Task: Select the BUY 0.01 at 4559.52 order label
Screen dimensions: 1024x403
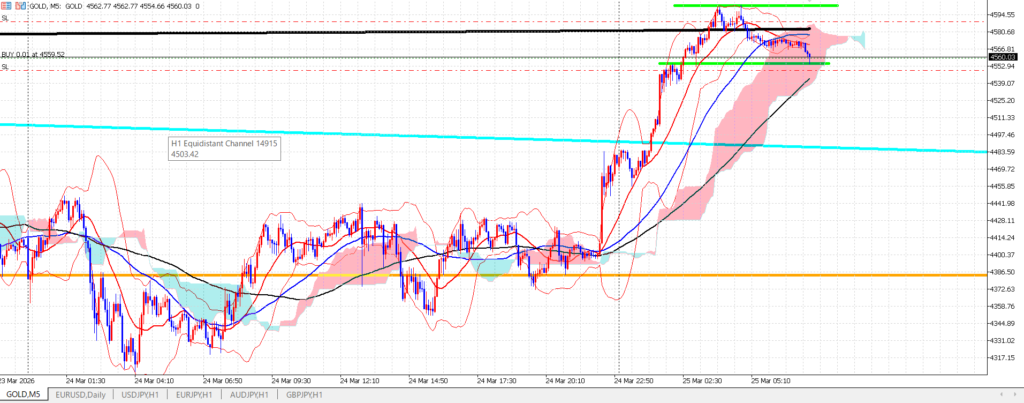Action: (33, 54)
